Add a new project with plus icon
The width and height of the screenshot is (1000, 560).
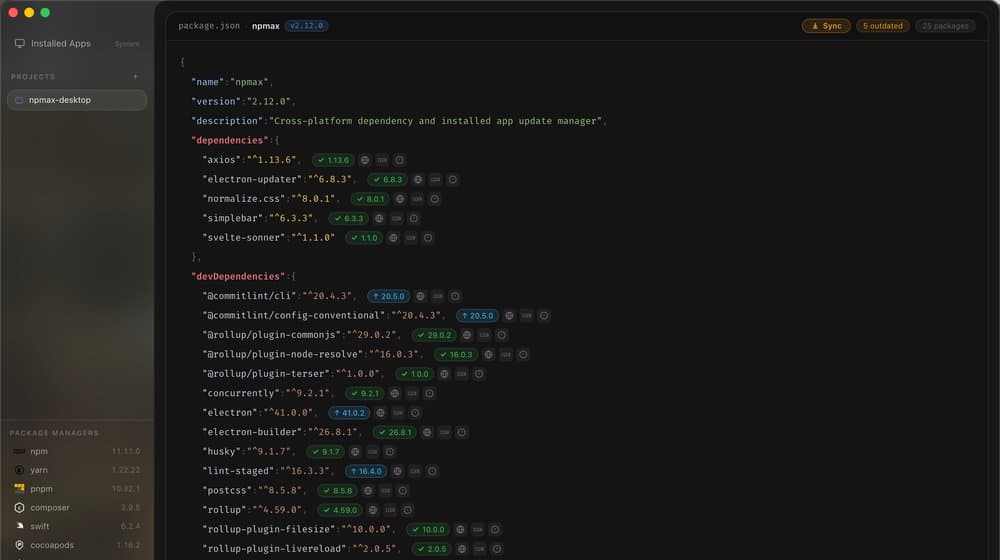135,77
